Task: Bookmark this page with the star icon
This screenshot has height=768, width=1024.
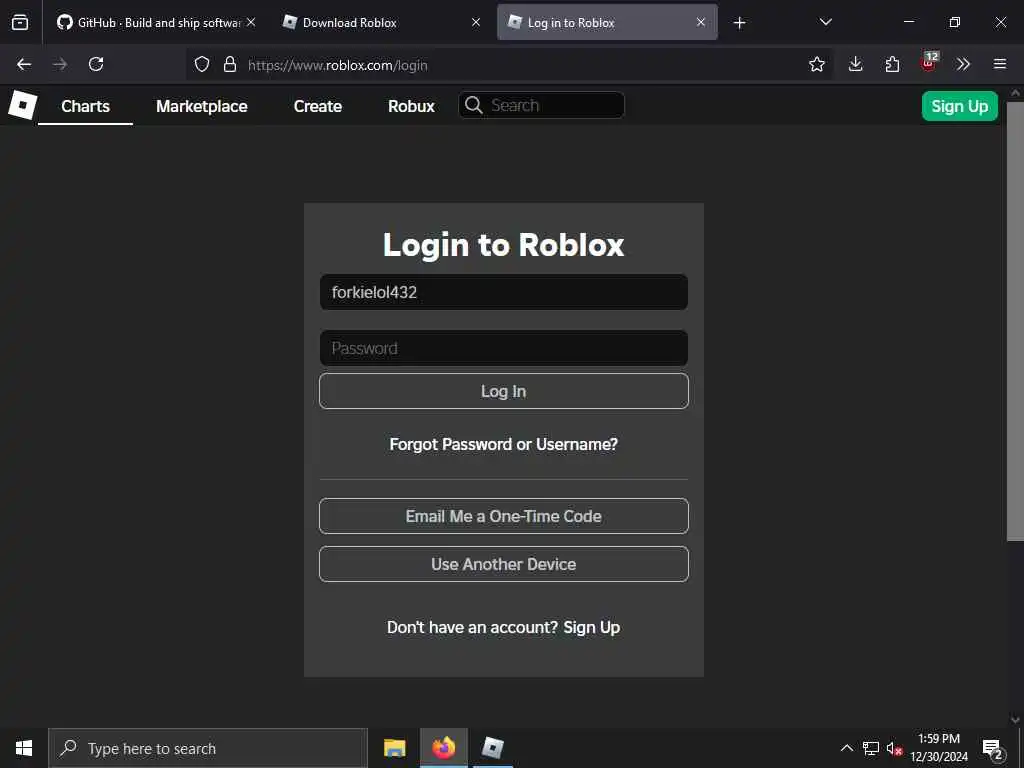Action: pos(816,64)
